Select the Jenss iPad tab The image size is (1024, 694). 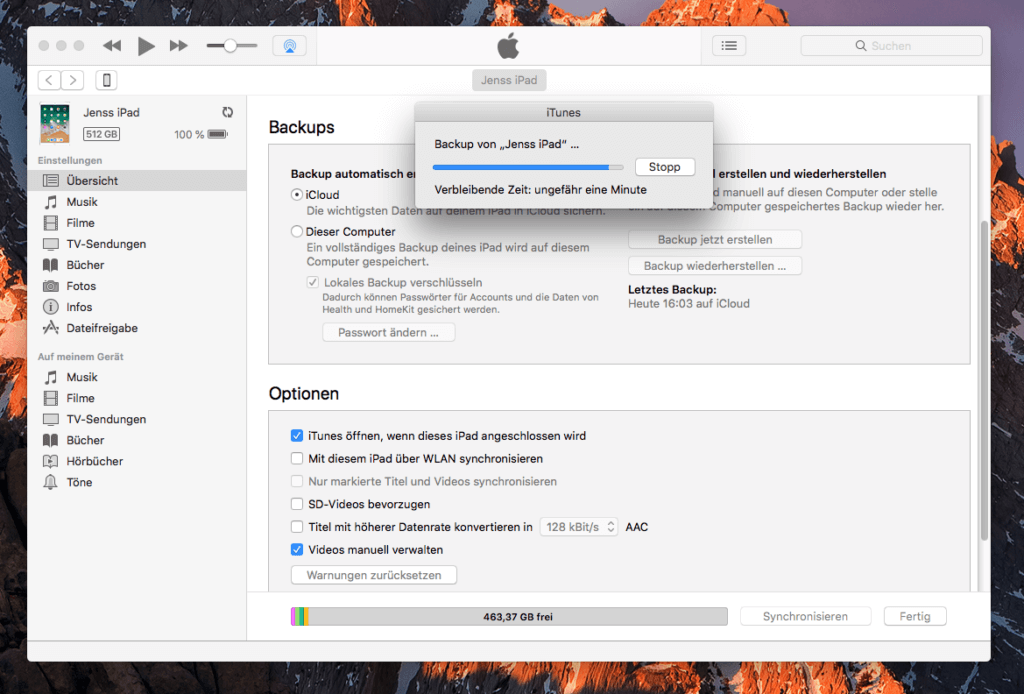(509, 80)
